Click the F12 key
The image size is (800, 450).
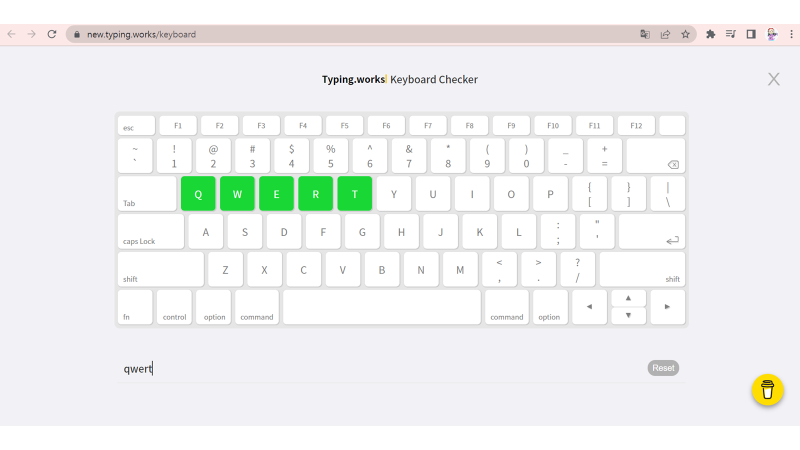tap(636, 126)
